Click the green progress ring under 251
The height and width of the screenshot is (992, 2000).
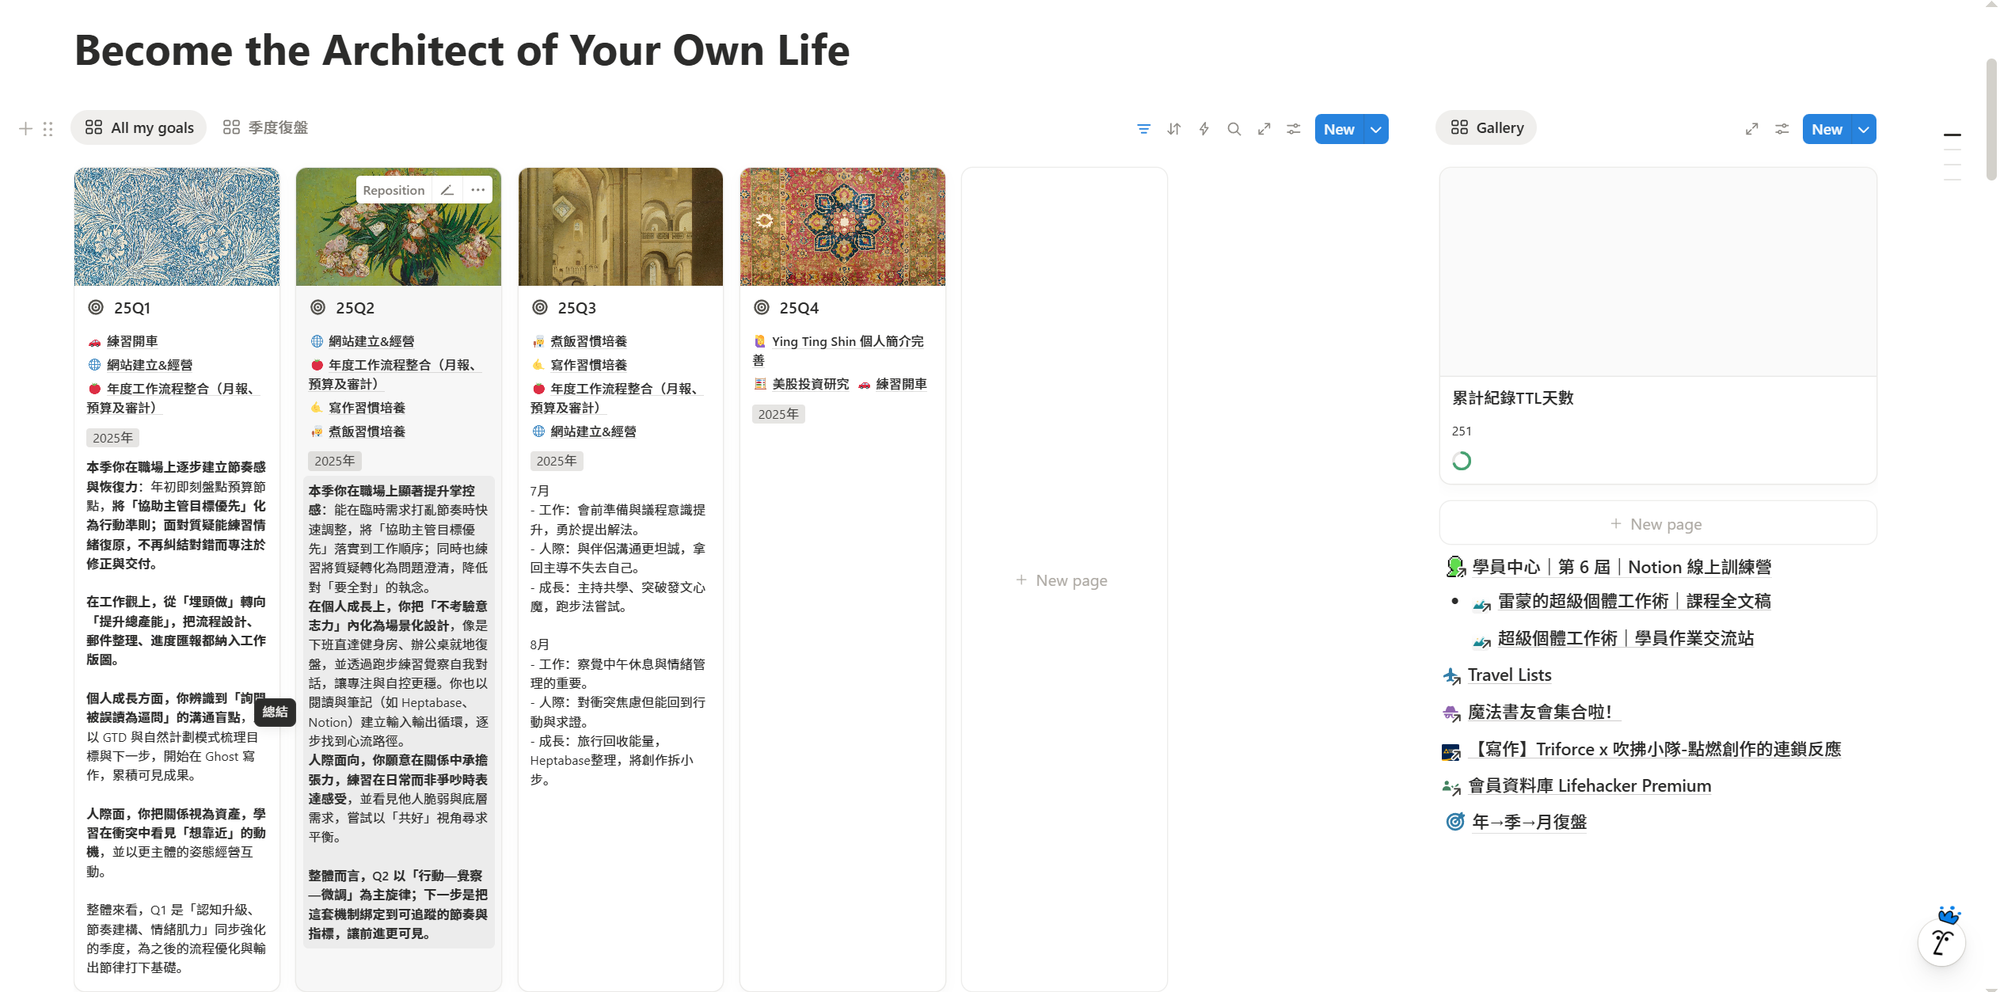1462,461
